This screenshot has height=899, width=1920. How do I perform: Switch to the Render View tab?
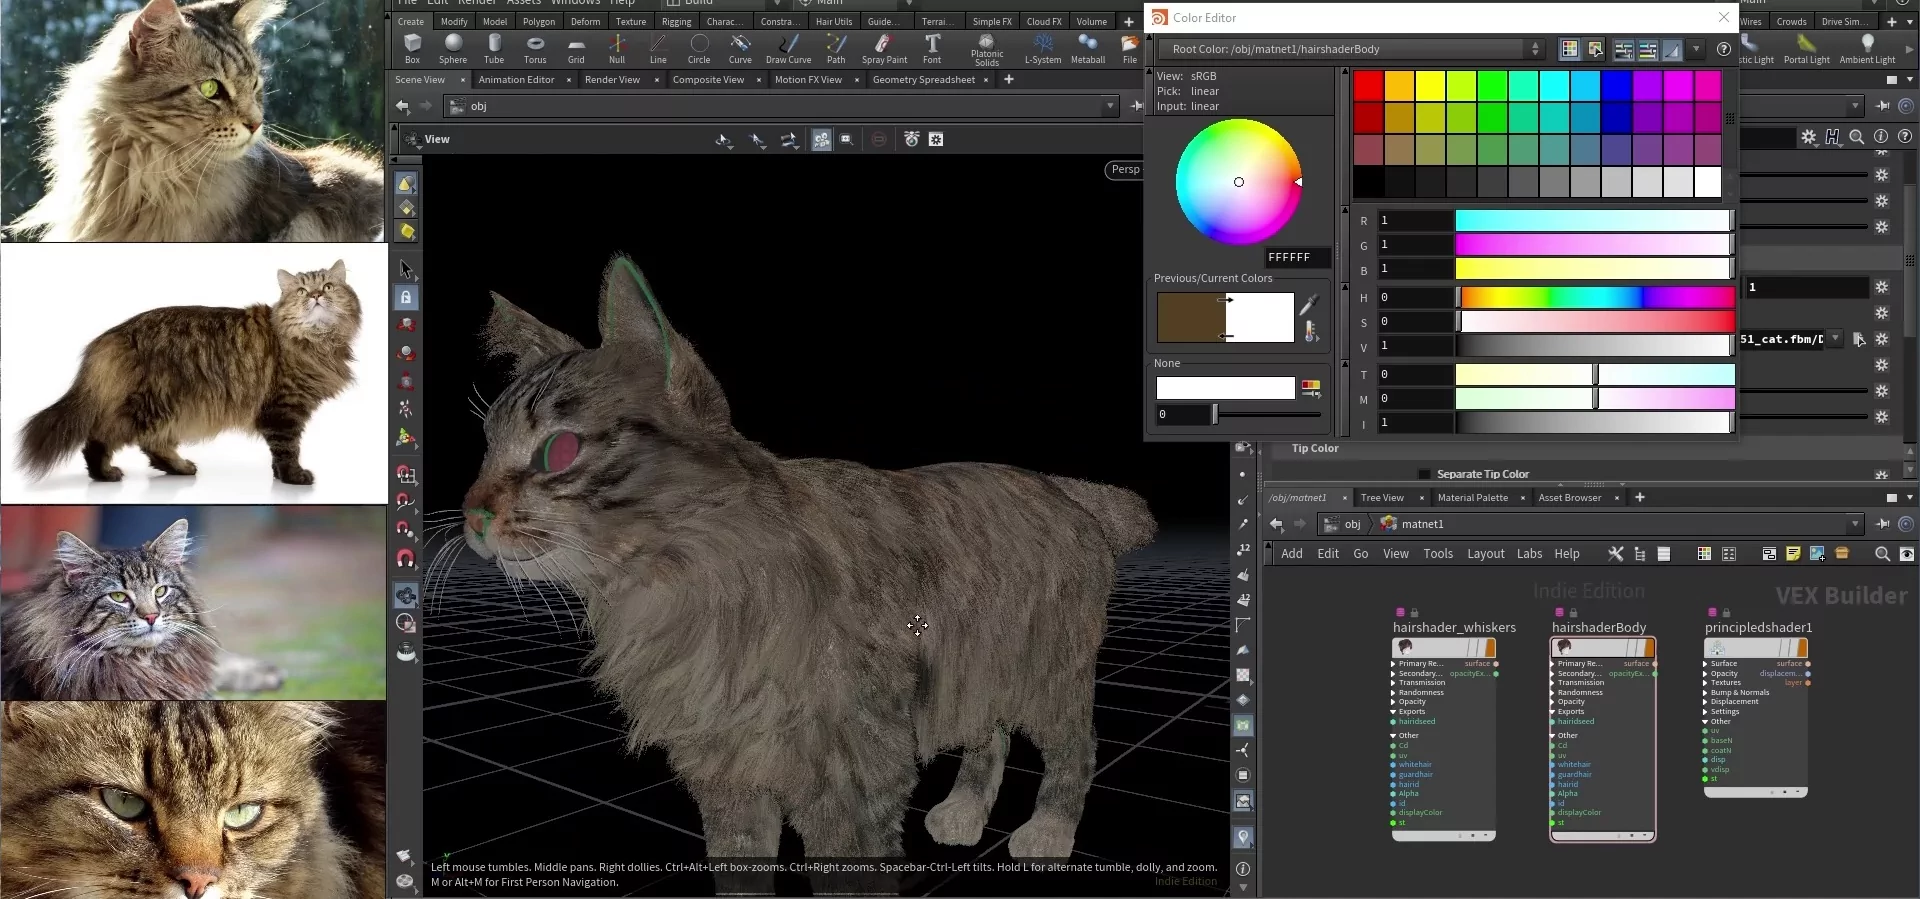[x=612, y=79]
